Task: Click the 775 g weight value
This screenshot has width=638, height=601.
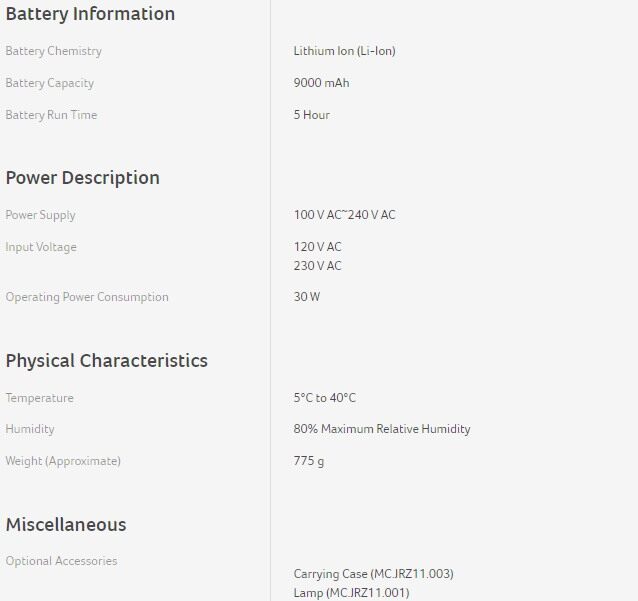Action: point(308,461)
